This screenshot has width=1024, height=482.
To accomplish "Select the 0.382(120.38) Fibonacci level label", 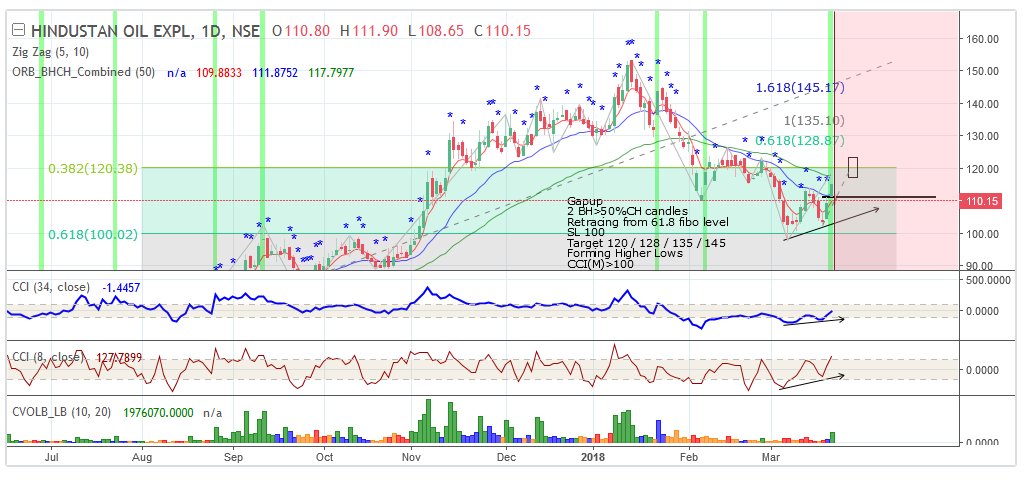I will click(x=92, y=169).
